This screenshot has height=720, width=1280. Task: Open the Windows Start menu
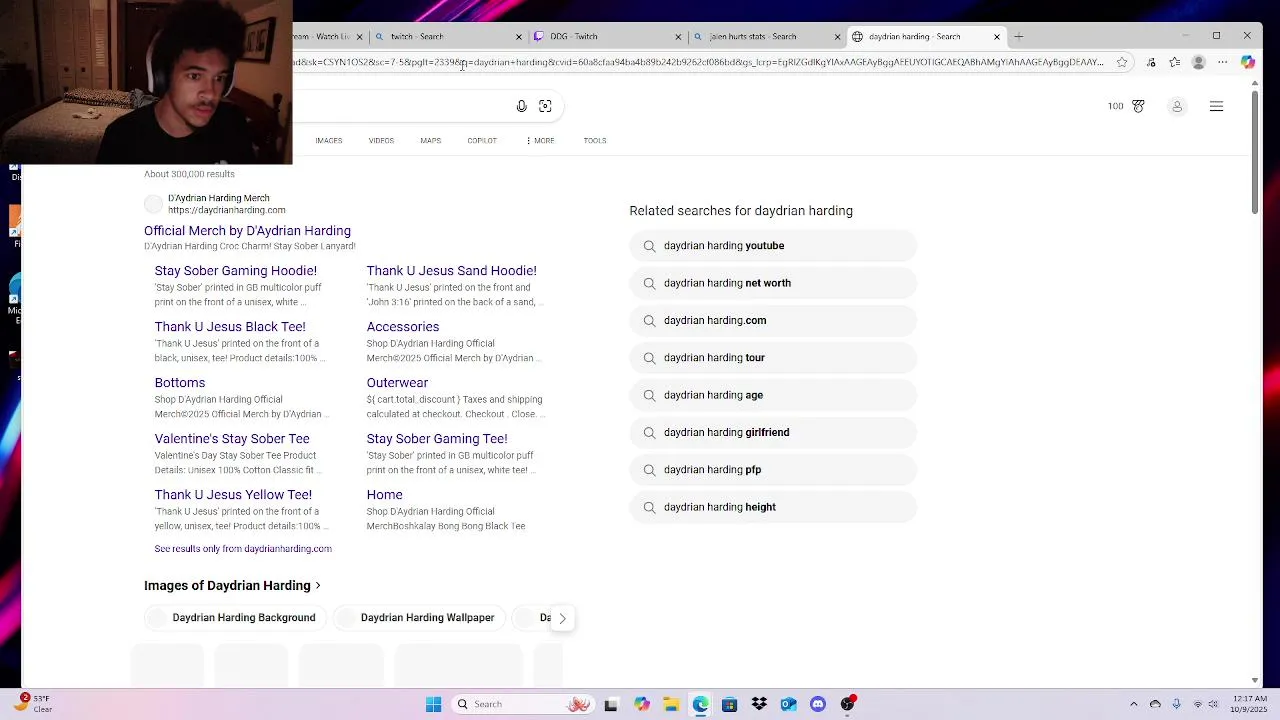coord(433,705)
